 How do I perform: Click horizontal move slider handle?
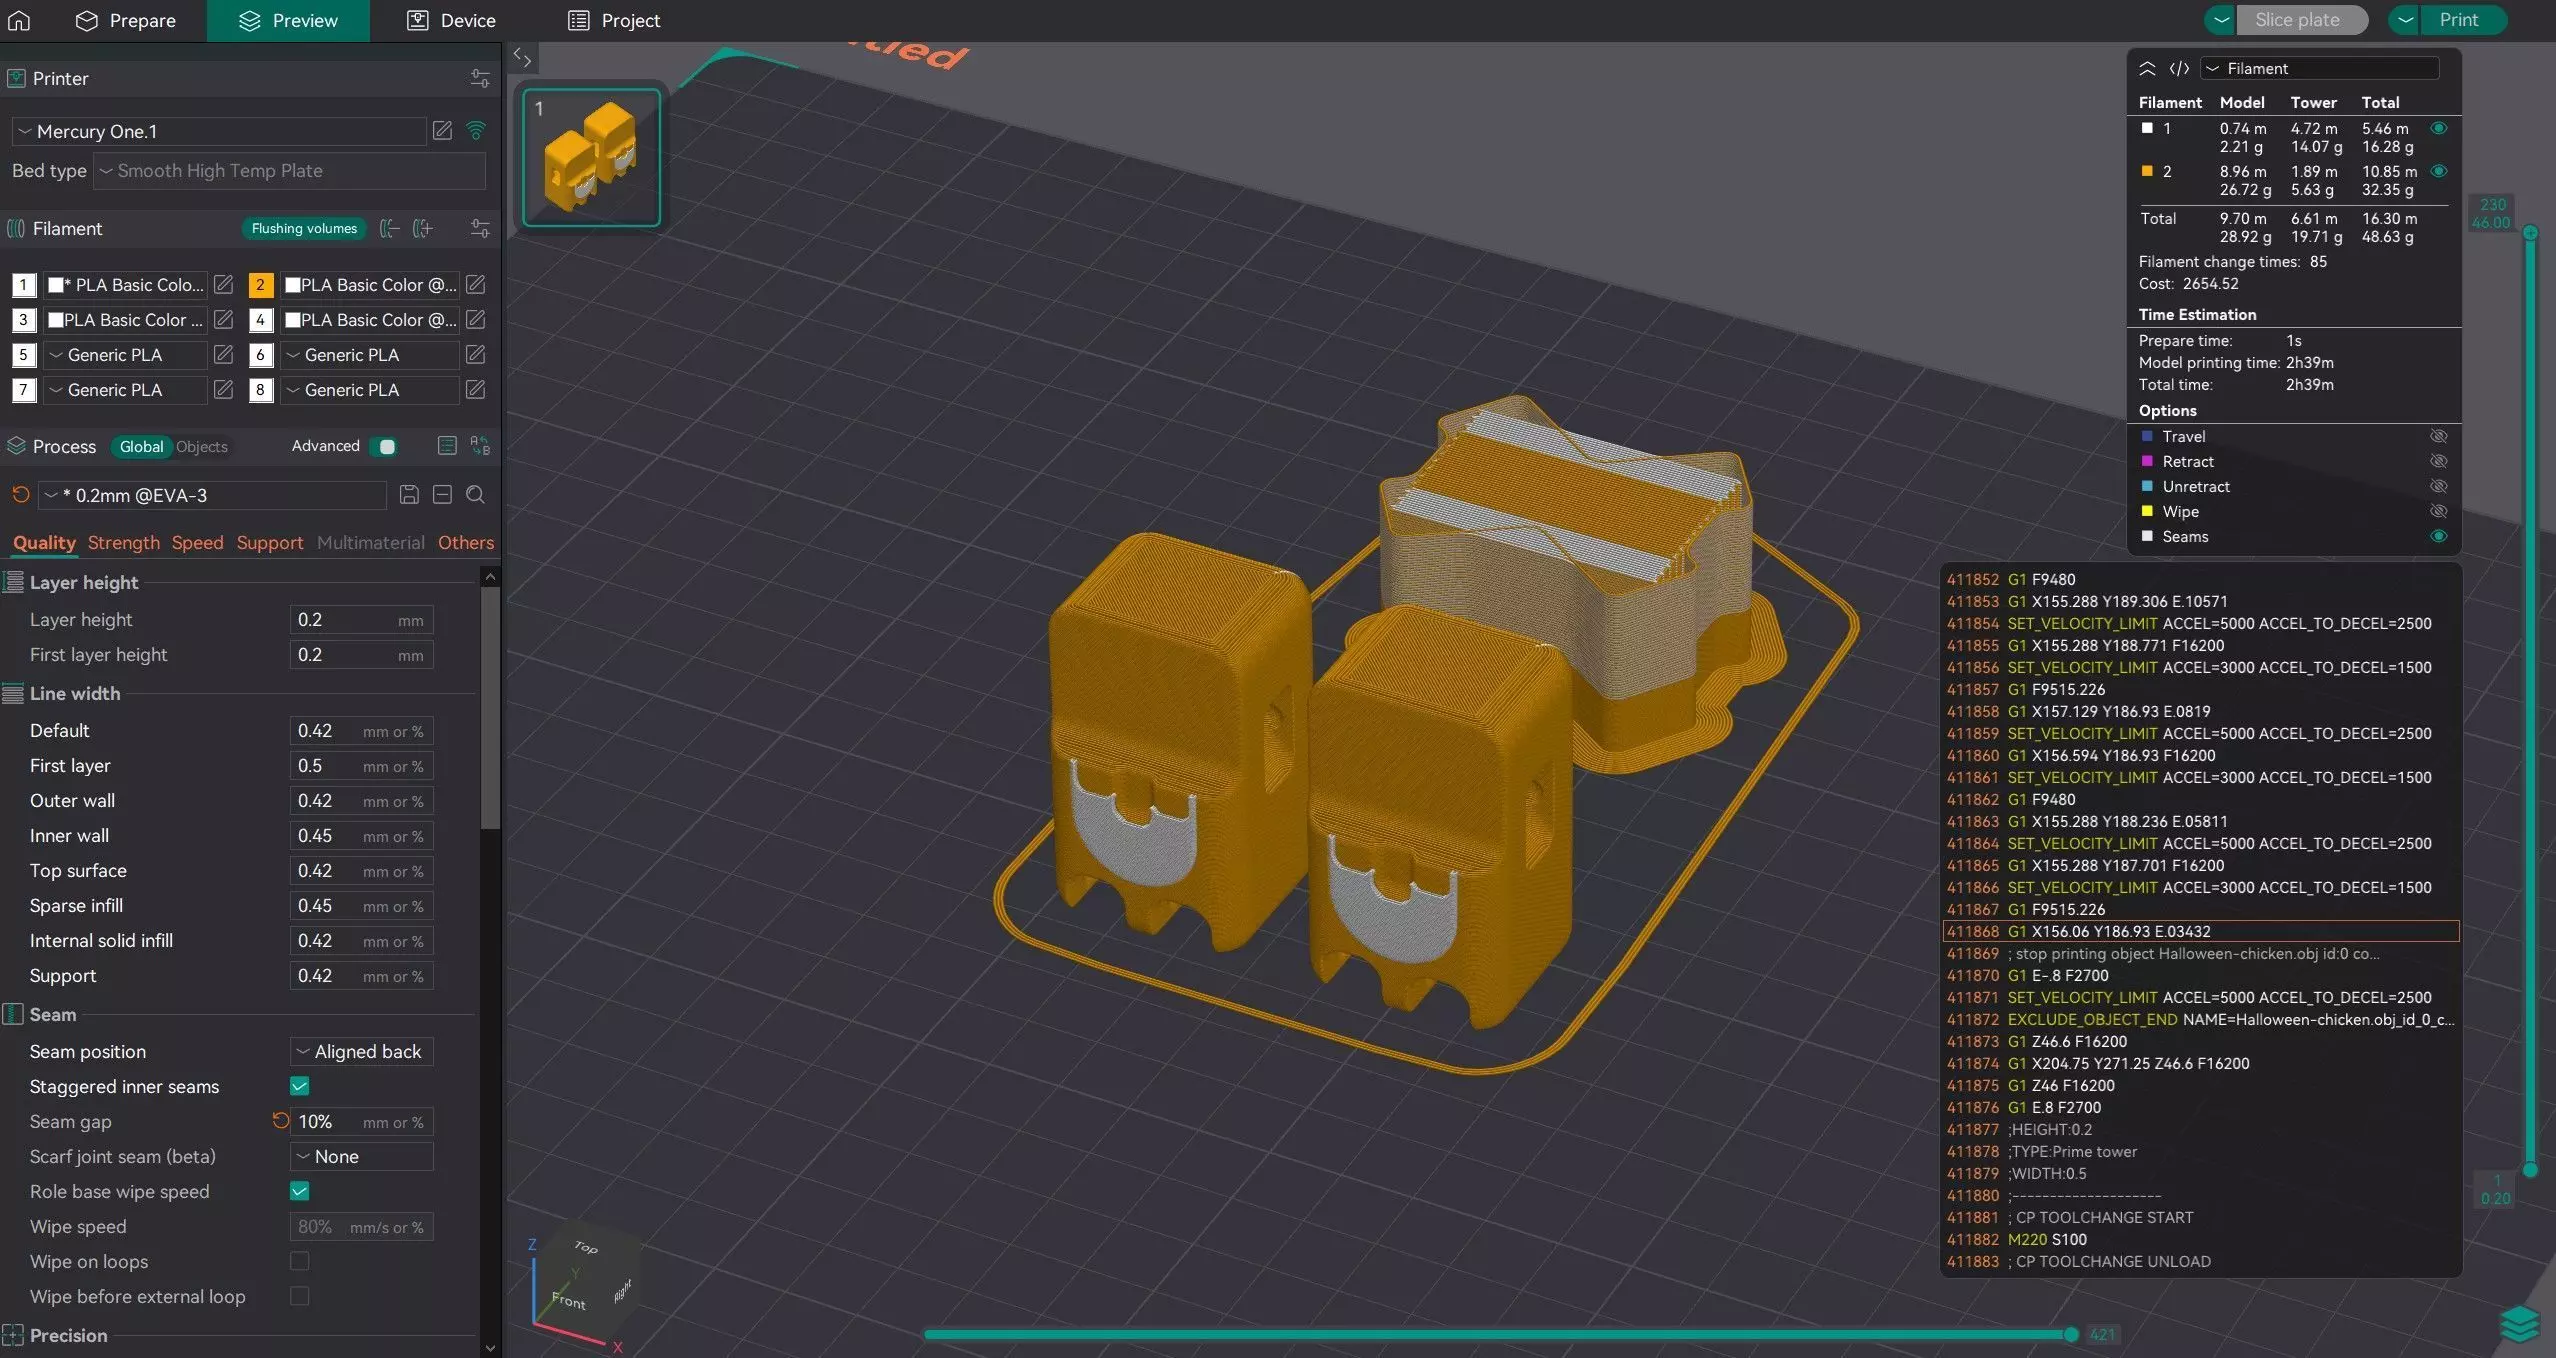pos(2071,1334)
